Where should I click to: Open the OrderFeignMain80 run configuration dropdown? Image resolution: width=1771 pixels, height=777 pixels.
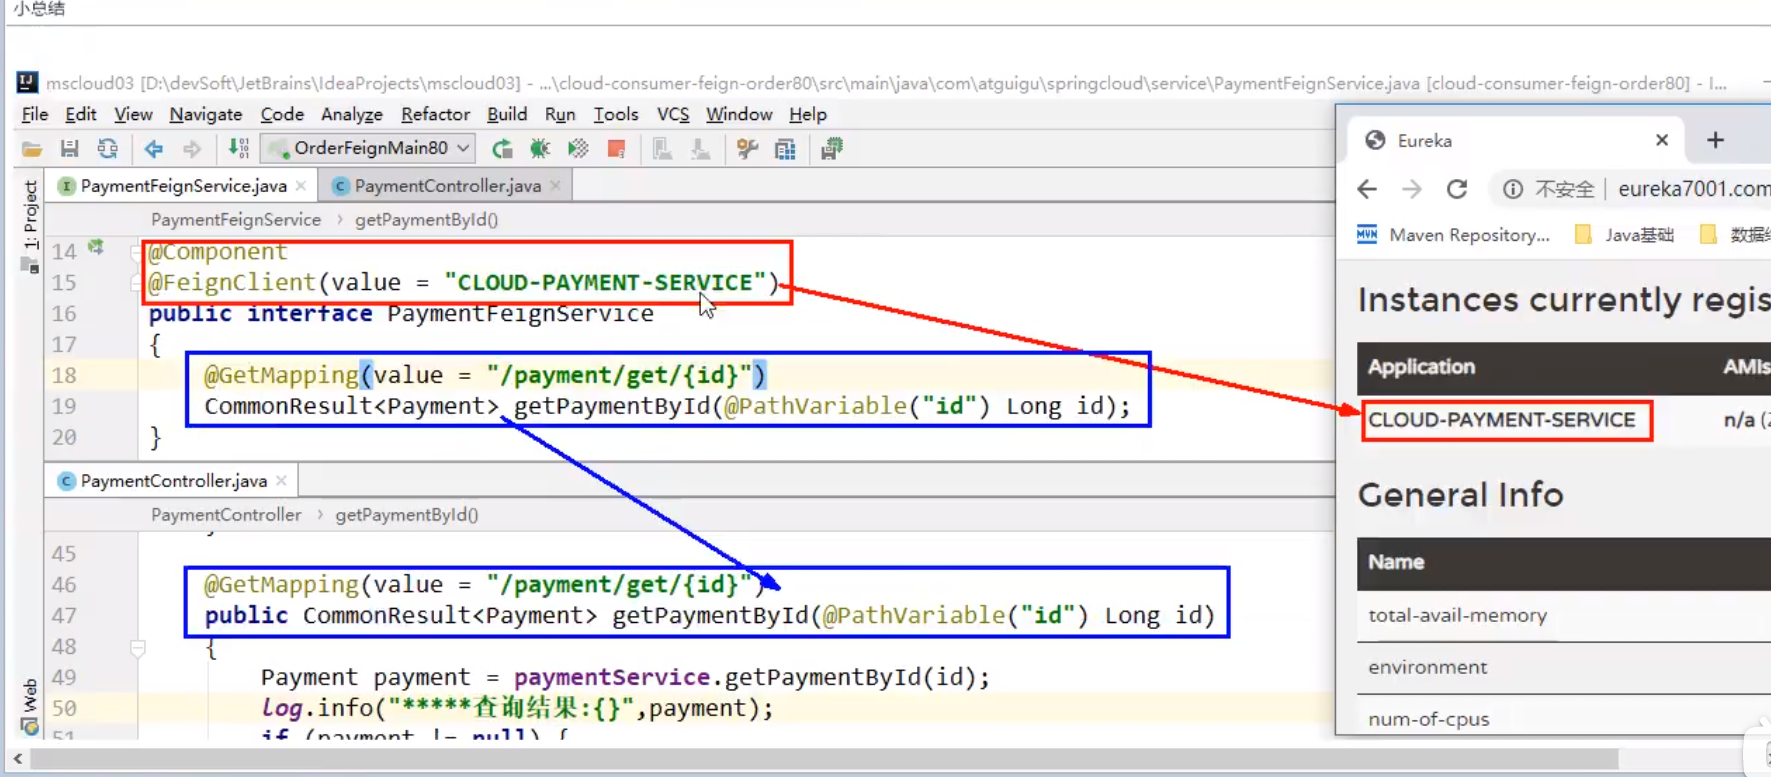tap(368, 148)
